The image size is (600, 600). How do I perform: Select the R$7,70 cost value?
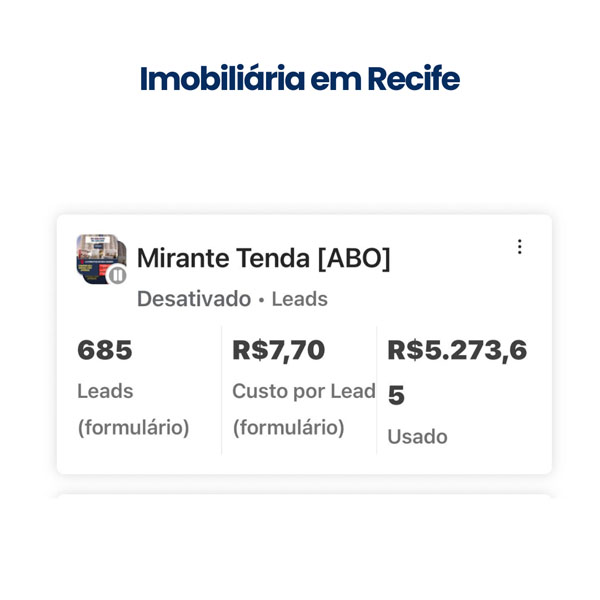pos(279,351)
